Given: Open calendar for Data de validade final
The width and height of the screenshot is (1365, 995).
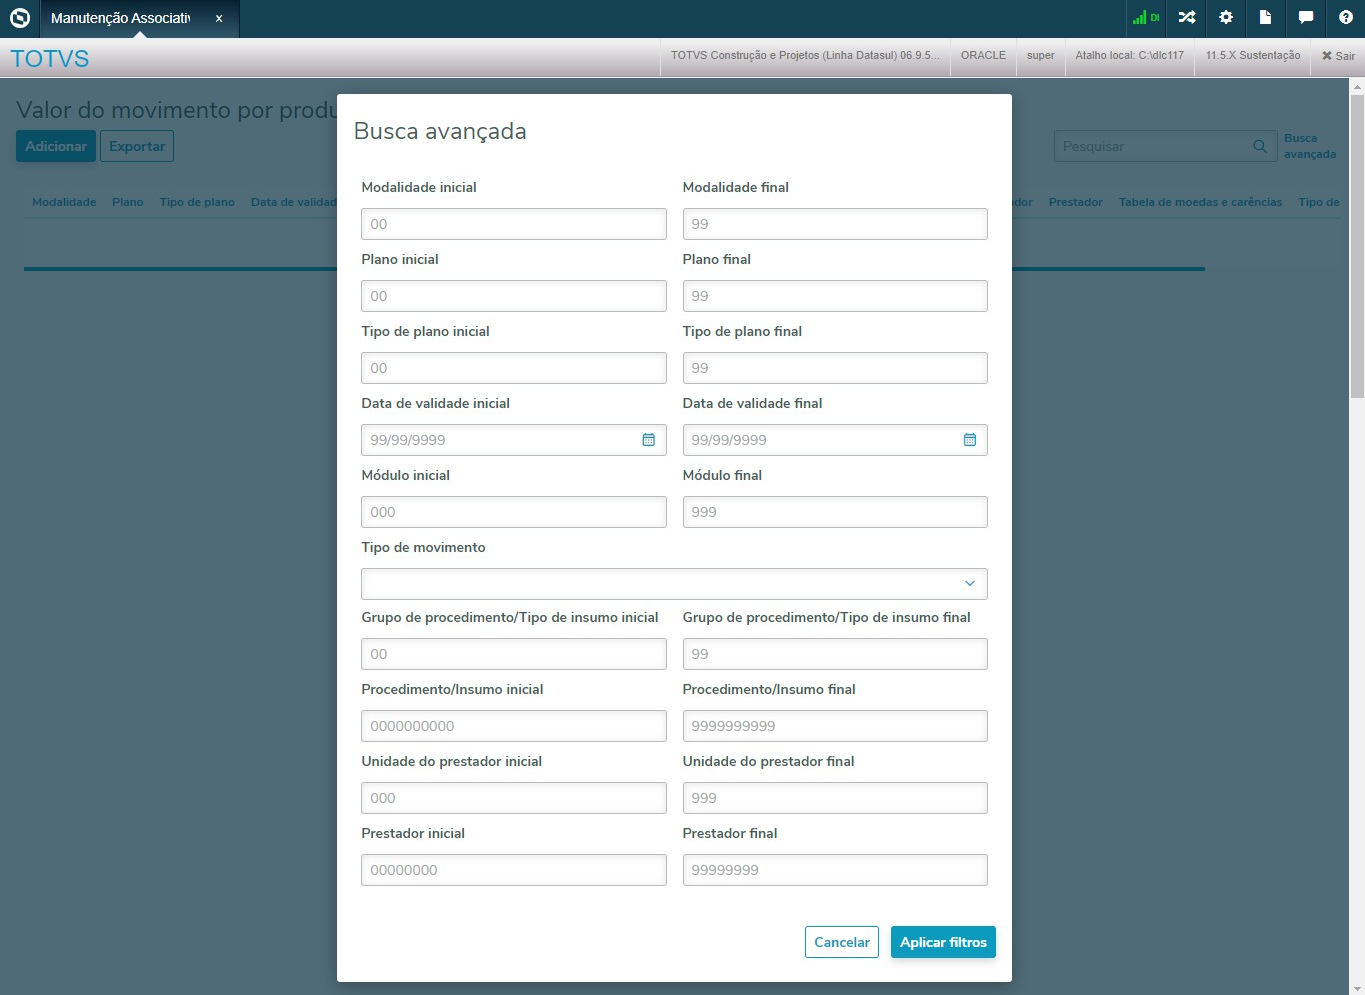Looking at the screenshot, I should pyautogui.click(x=969, y=440).
